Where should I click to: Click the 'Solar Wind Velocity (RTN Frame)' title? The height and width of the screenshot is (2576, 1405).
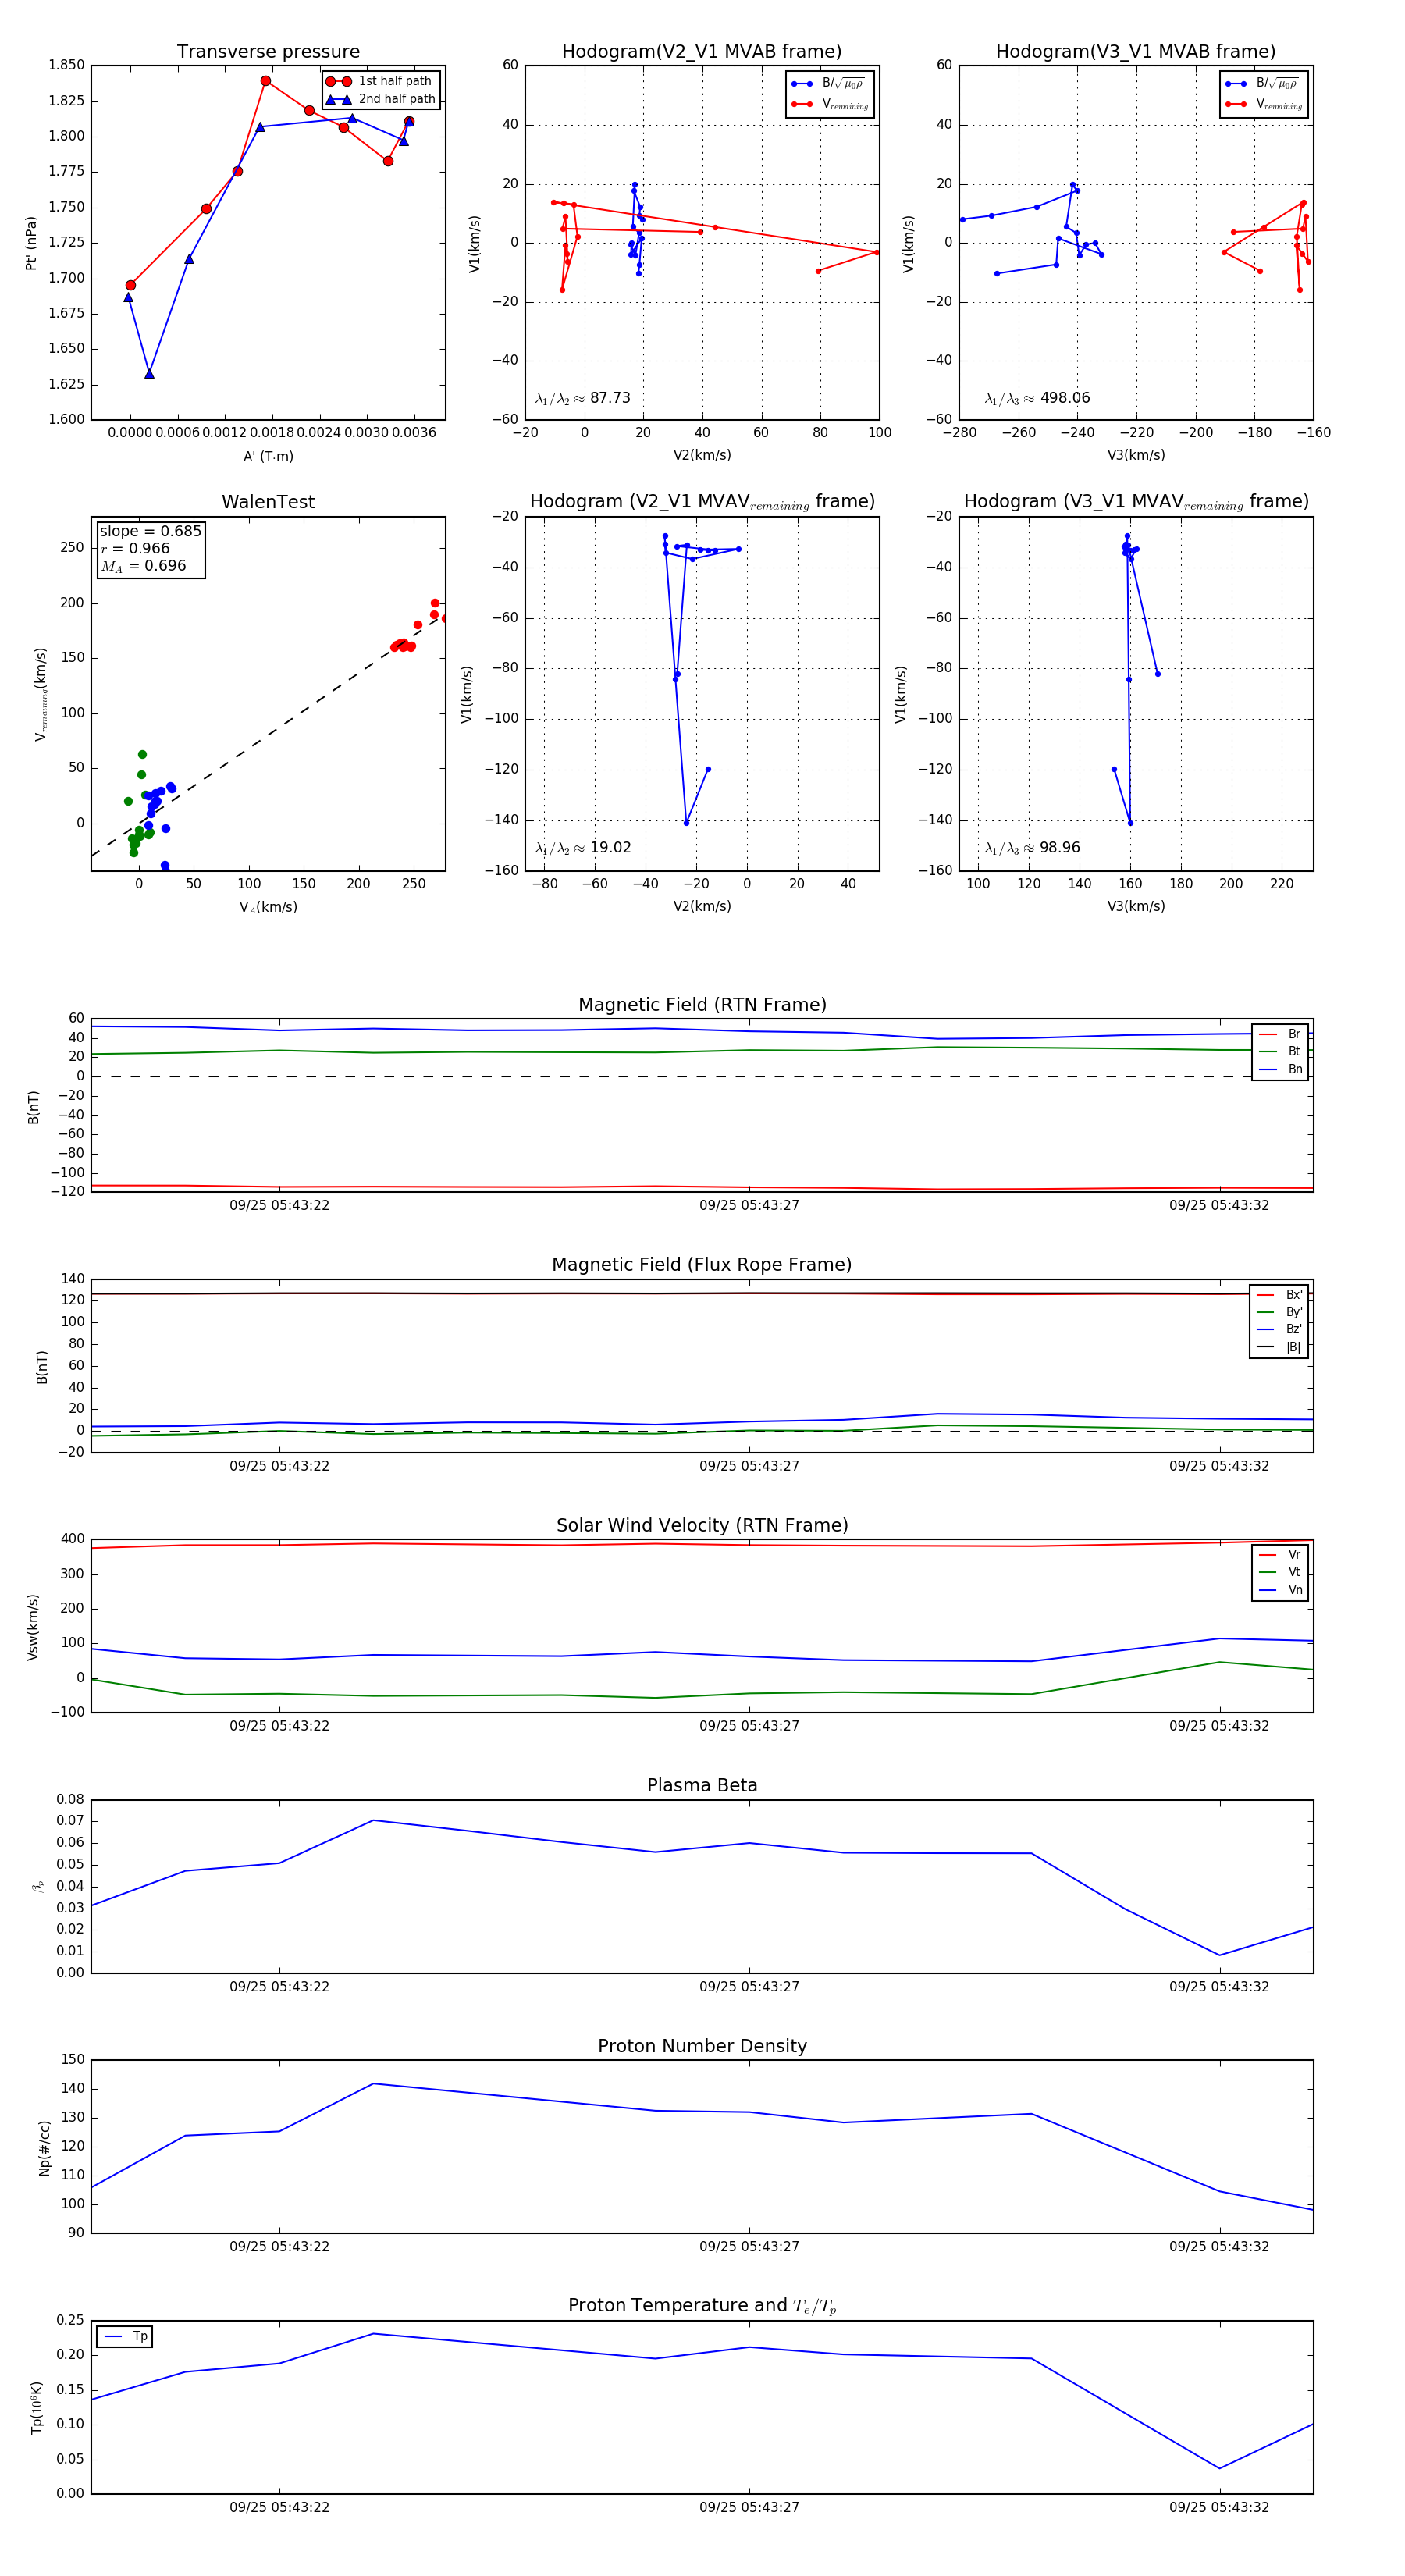[702, 1525]
